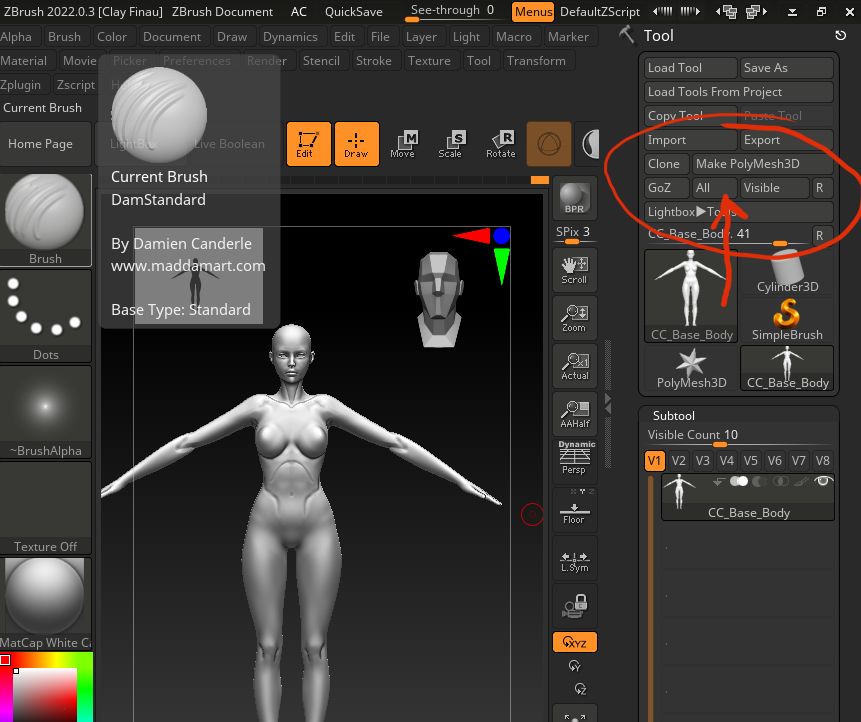The height and width of the screenshot is (722, 861).
Task: Switch to Scale mode
Action: coord(451,144)
